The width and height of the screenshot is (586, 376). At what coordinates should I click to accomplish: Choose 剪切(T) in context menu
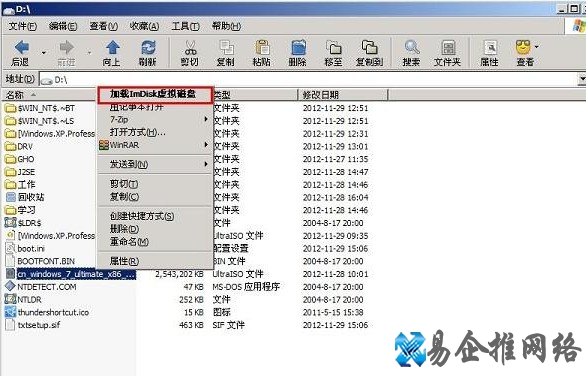pyautogui.click(x=155, y=184)
